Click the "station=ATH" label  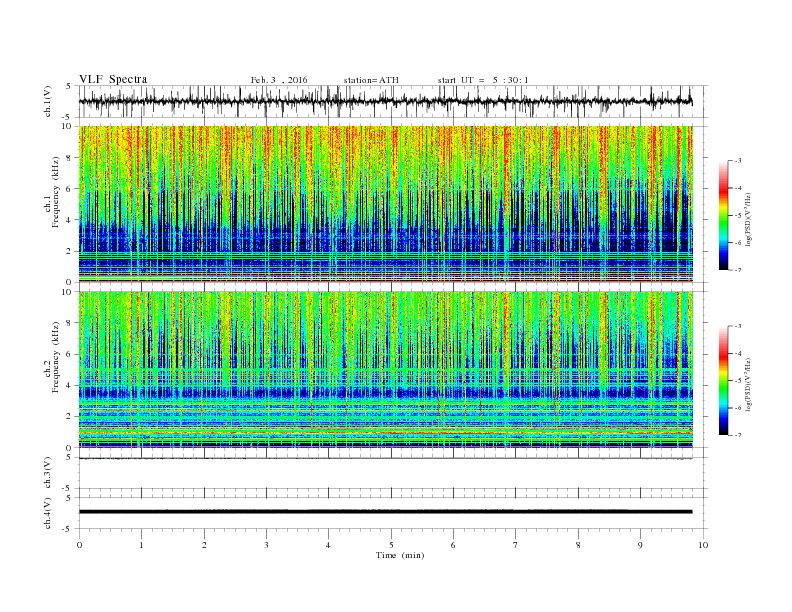[x=371, y=80]
